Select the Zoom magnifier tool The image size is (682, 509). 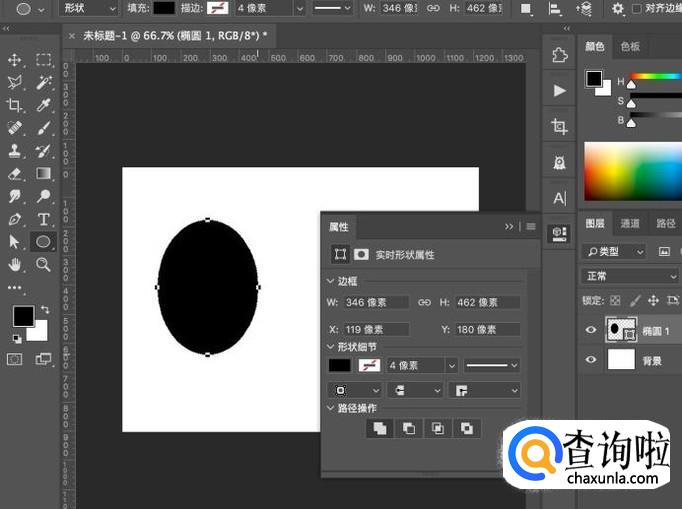(44, 264)
